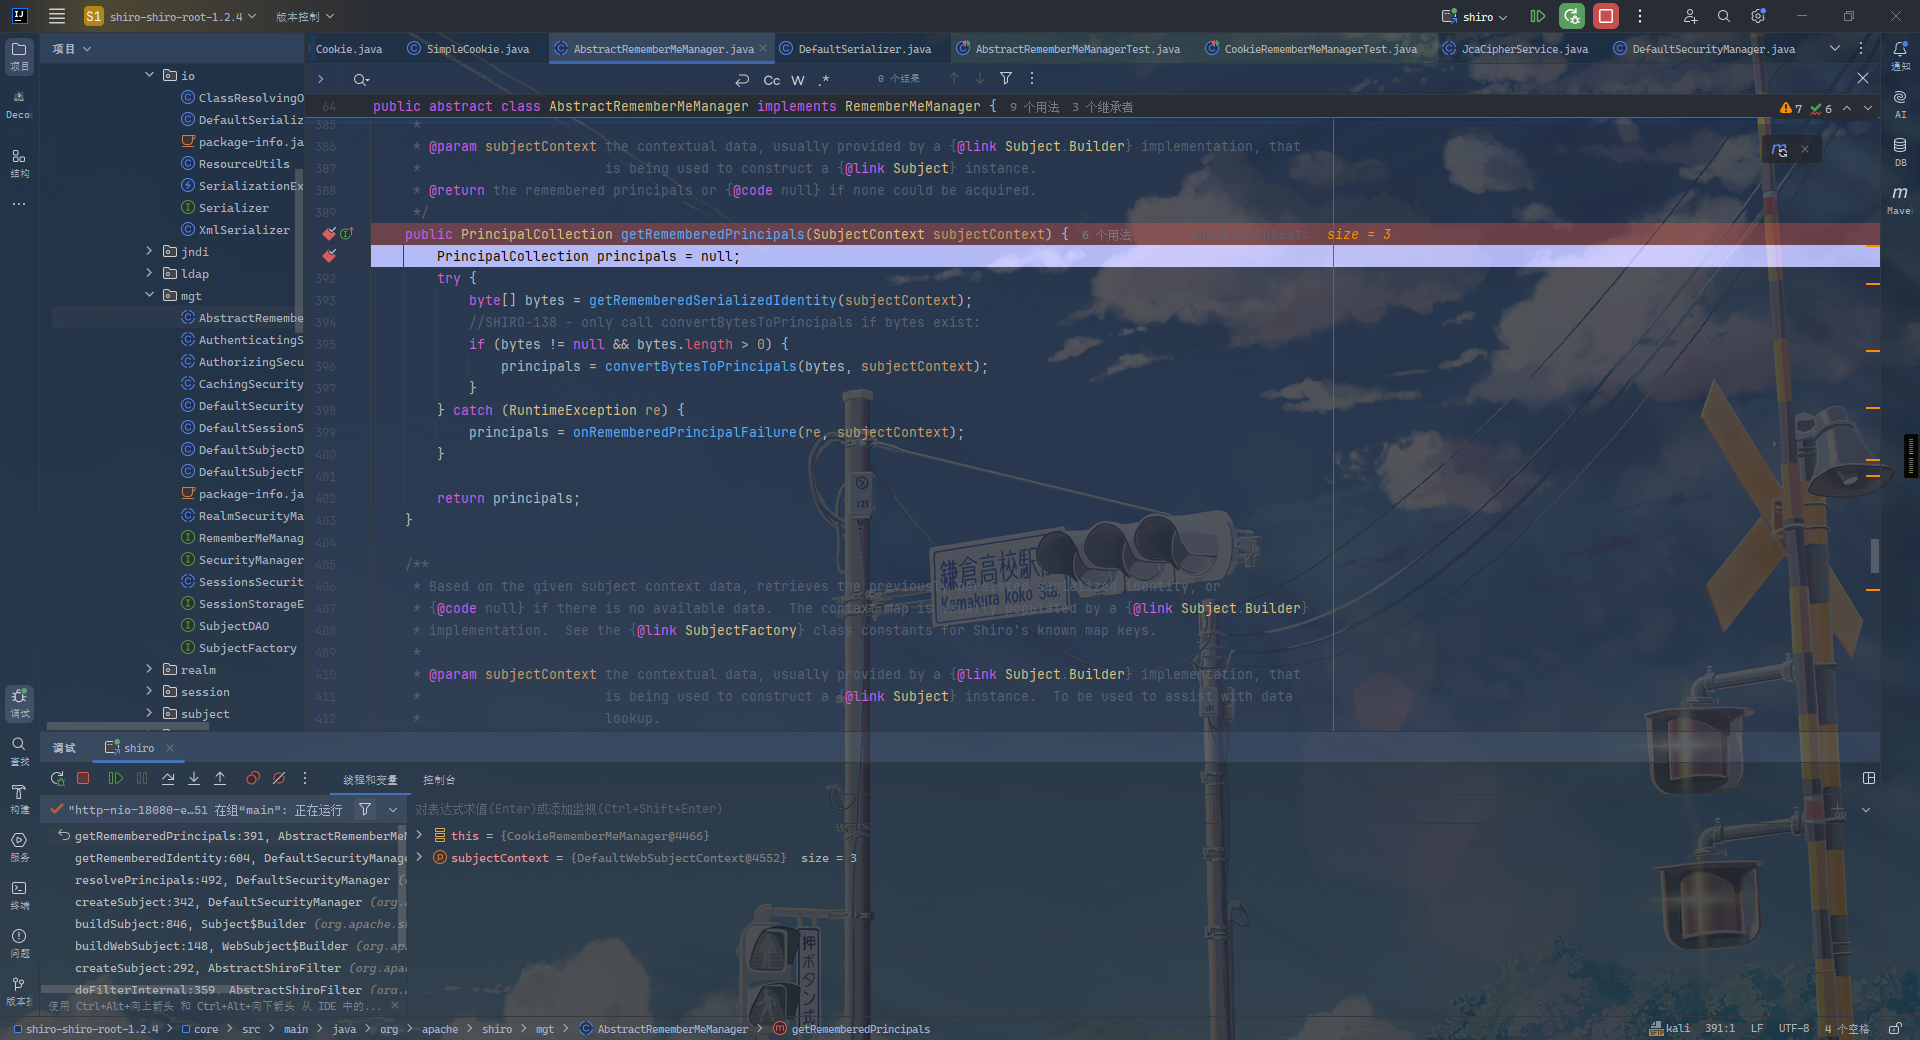Step over in the debugger
The image size is (1920, 1040).
click(x=168, y=778)
